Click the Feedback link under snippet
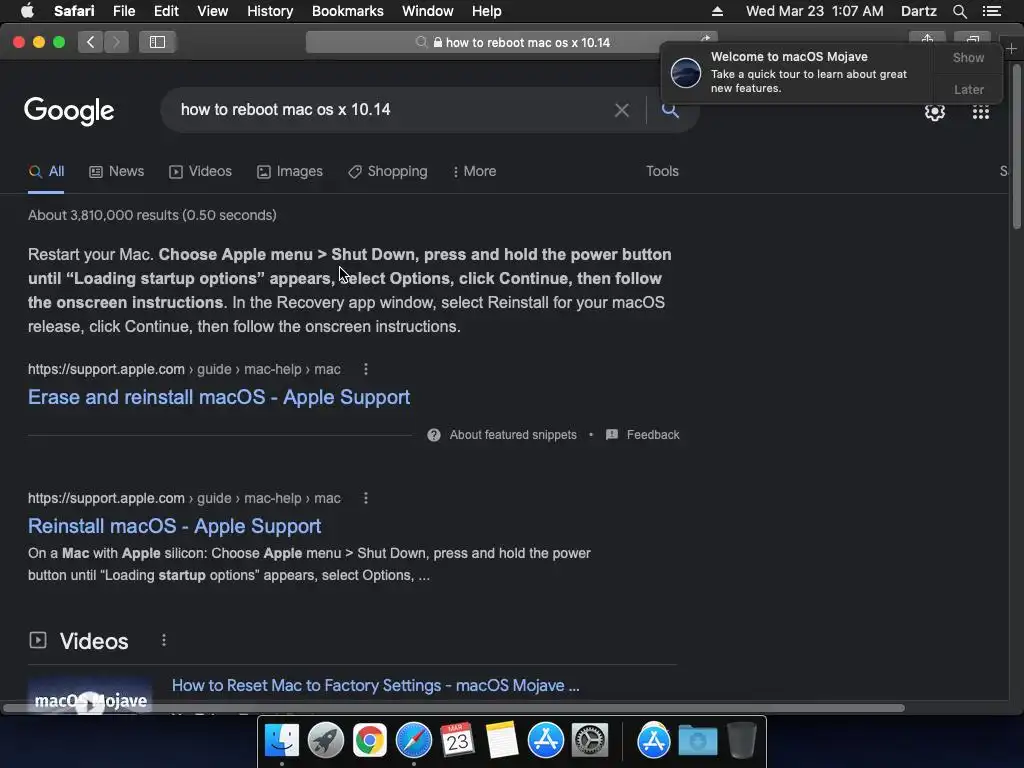This screenshot has height=768, width=1024. tap(643, 435)
